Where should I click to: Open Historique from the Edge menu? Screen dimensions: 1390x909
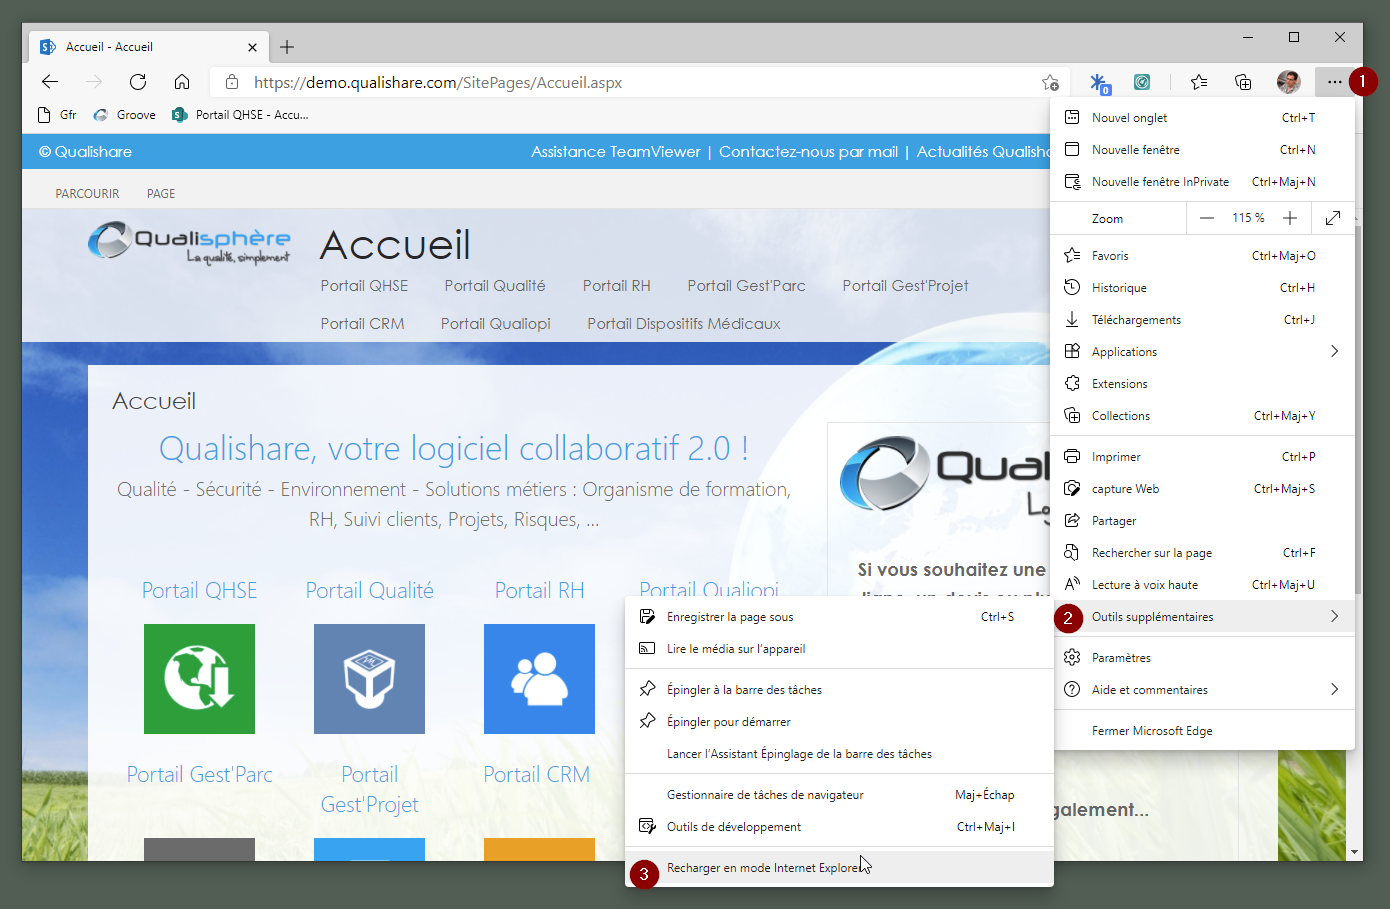click(x=1202, y=288)
